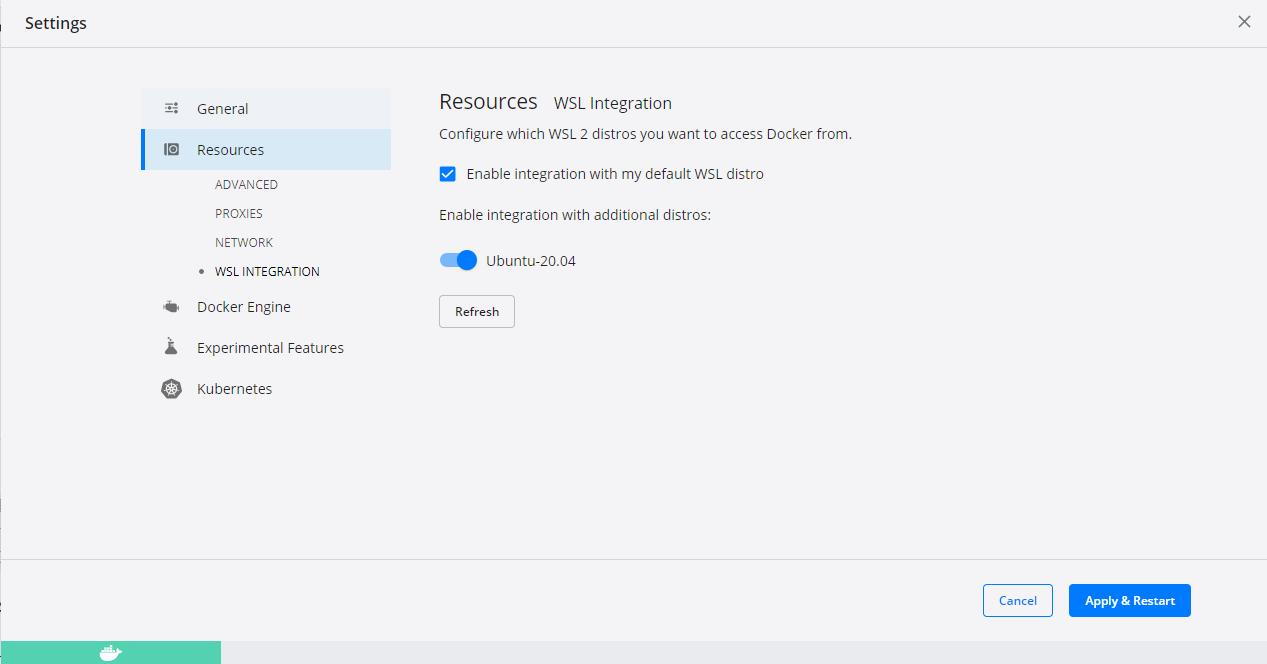Click the 'Settings' window title
Viewport: 1267px width, 664px height.
tap(56, 23)
